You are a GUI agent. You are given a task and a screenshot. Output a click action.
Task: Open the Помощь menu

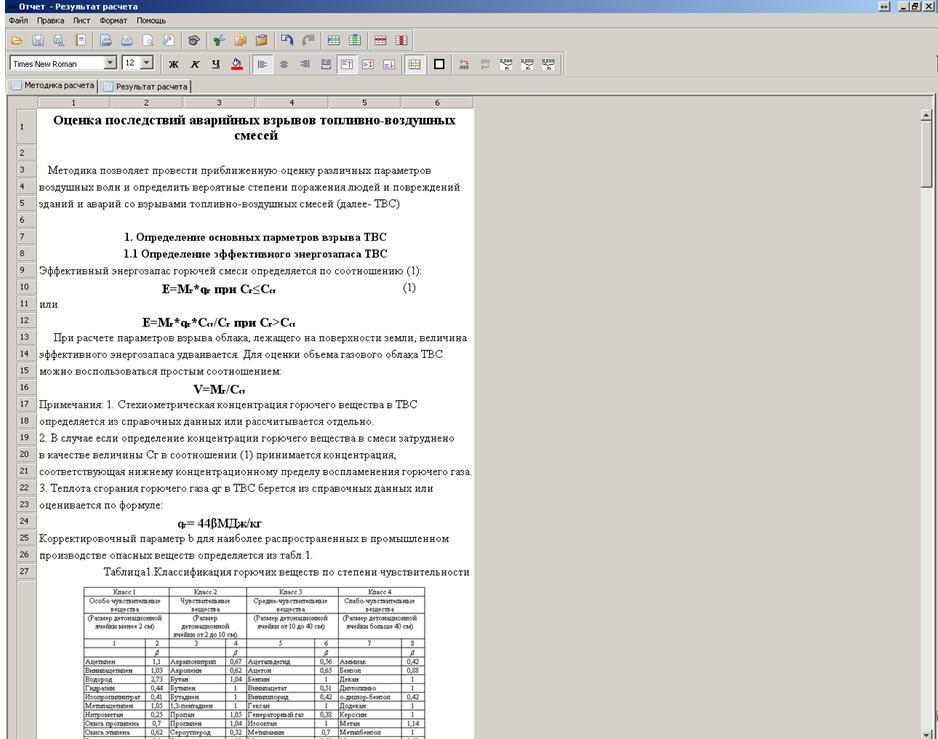[x=151, y=20]
